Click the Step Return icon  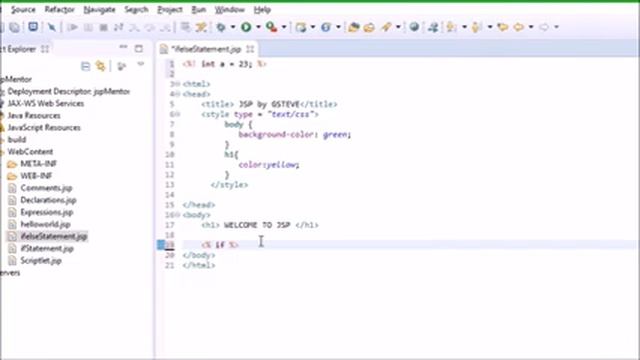pos(165,27)
